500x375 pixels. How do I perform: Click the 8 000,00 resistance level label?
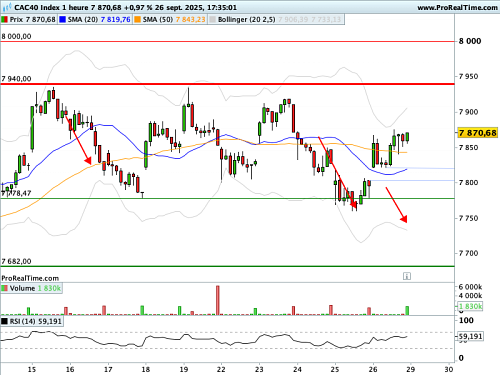(x=16, y=36)
